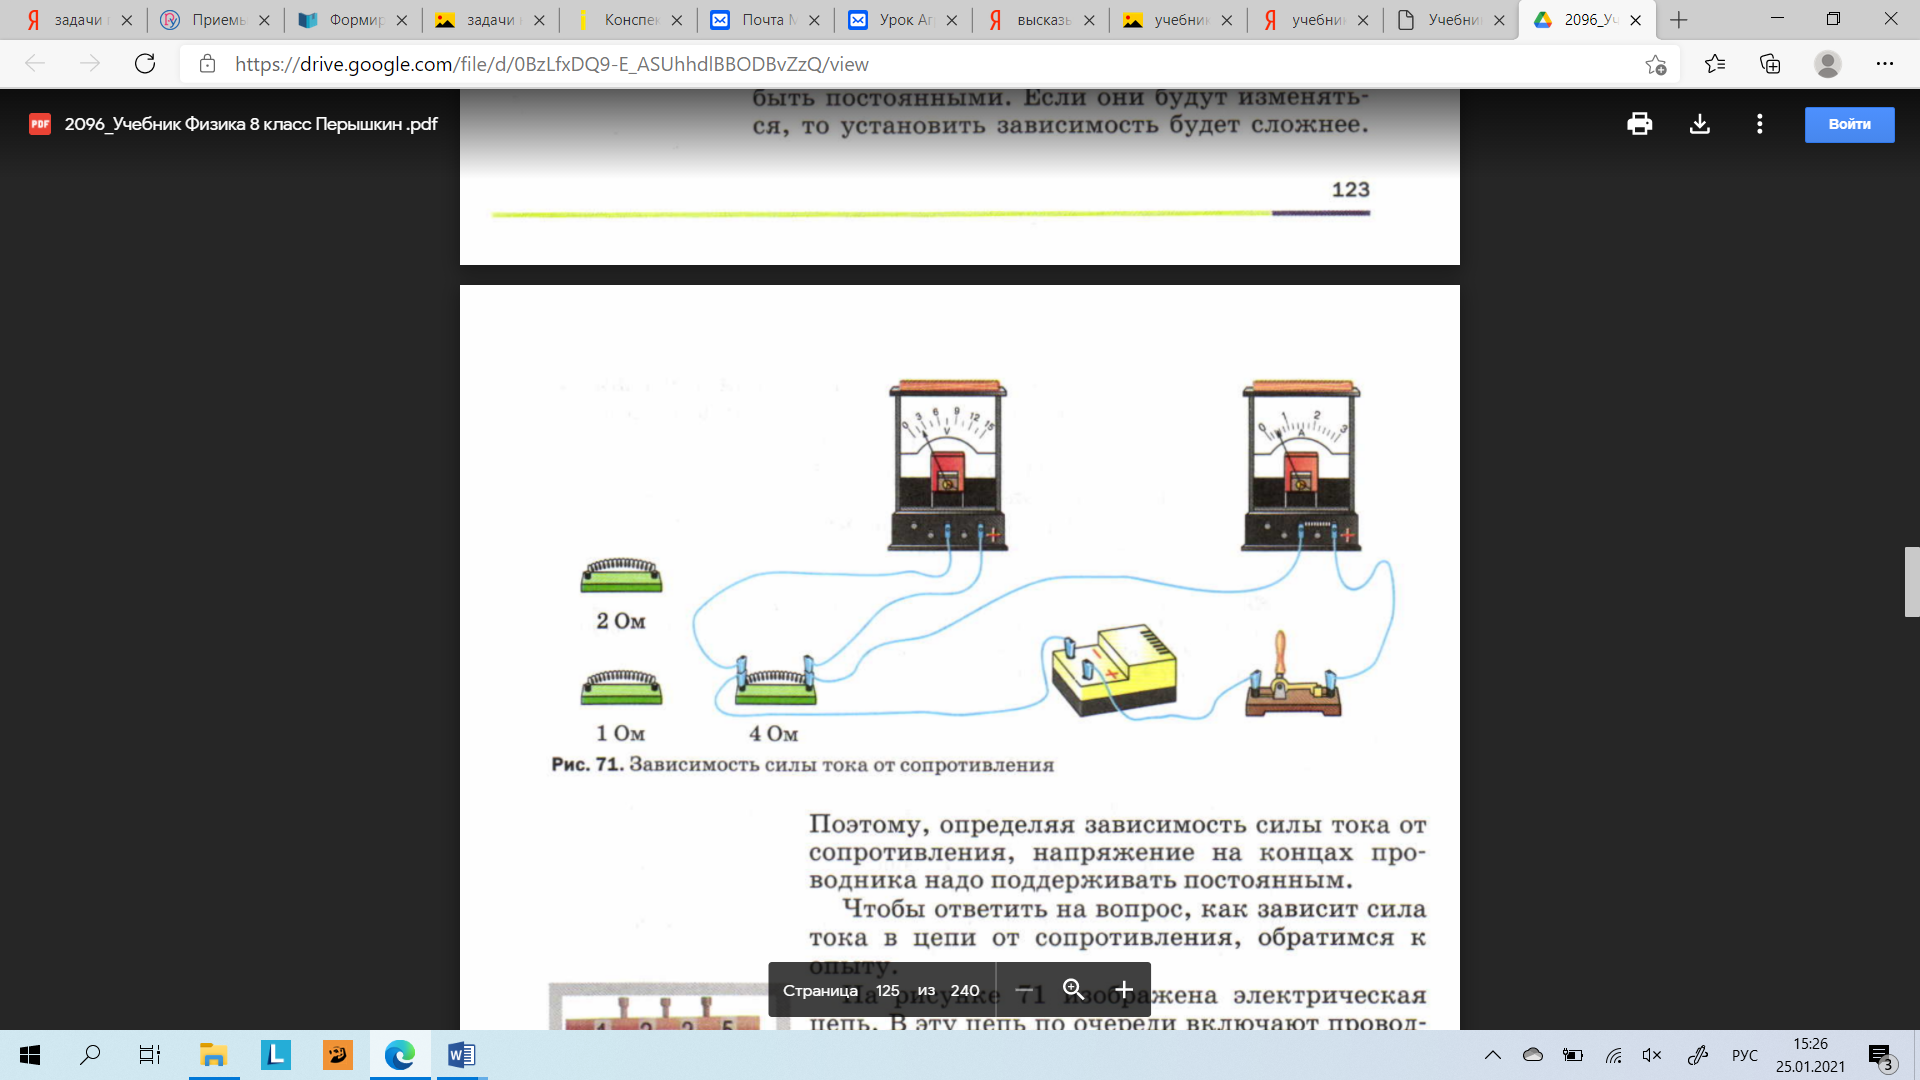Close the Конспект tab
Image resolution: width=1920 pixels, height=1080 pixels.
tap(677, 20)
